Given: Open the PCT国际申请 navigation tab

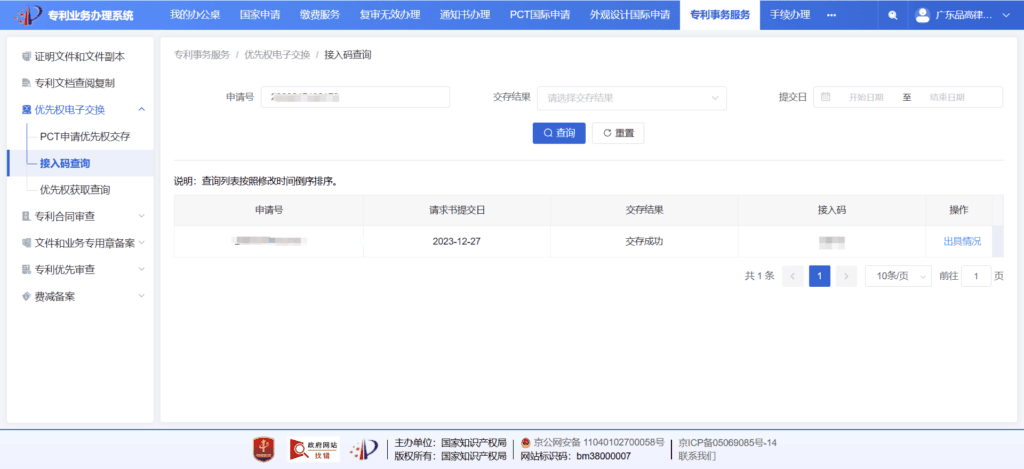Looking at the screenshot, I should click(539, 15).
